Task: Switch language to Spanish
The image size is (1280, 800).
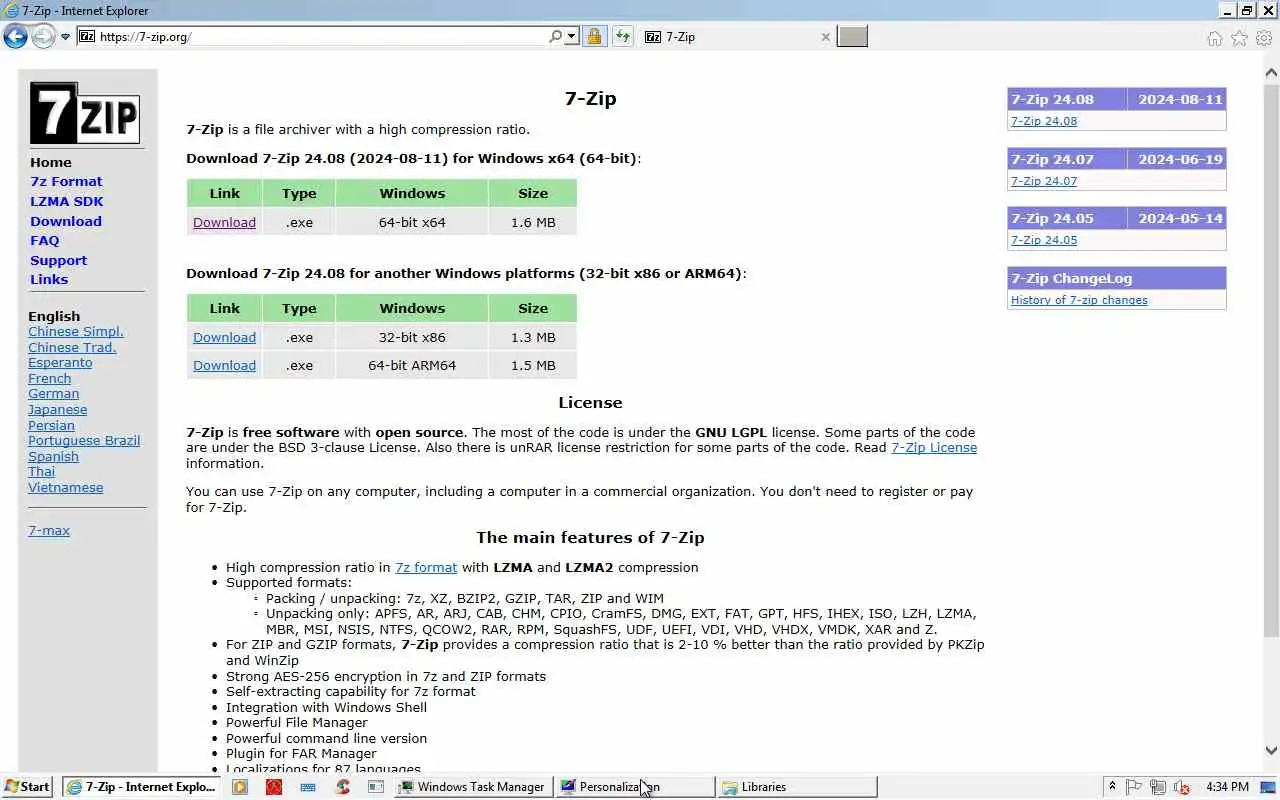Action: (x=53, y=457)
